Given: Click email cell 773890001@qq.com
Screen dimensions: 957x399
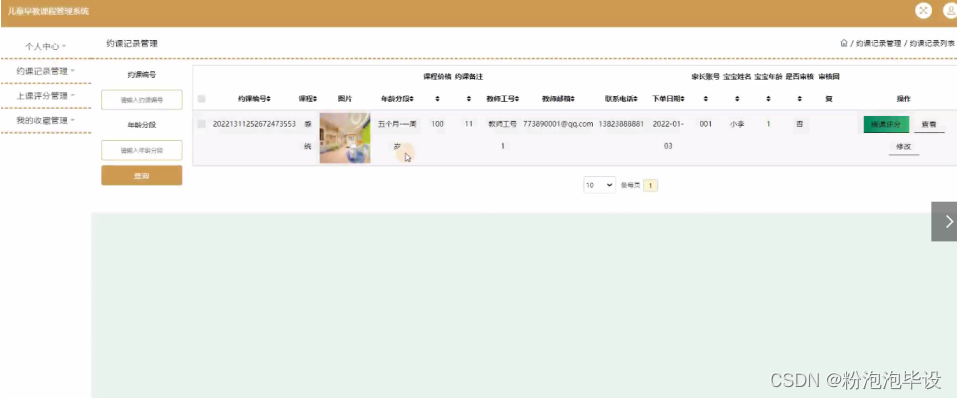Looking at the screenshot, I should pos(558,124).
